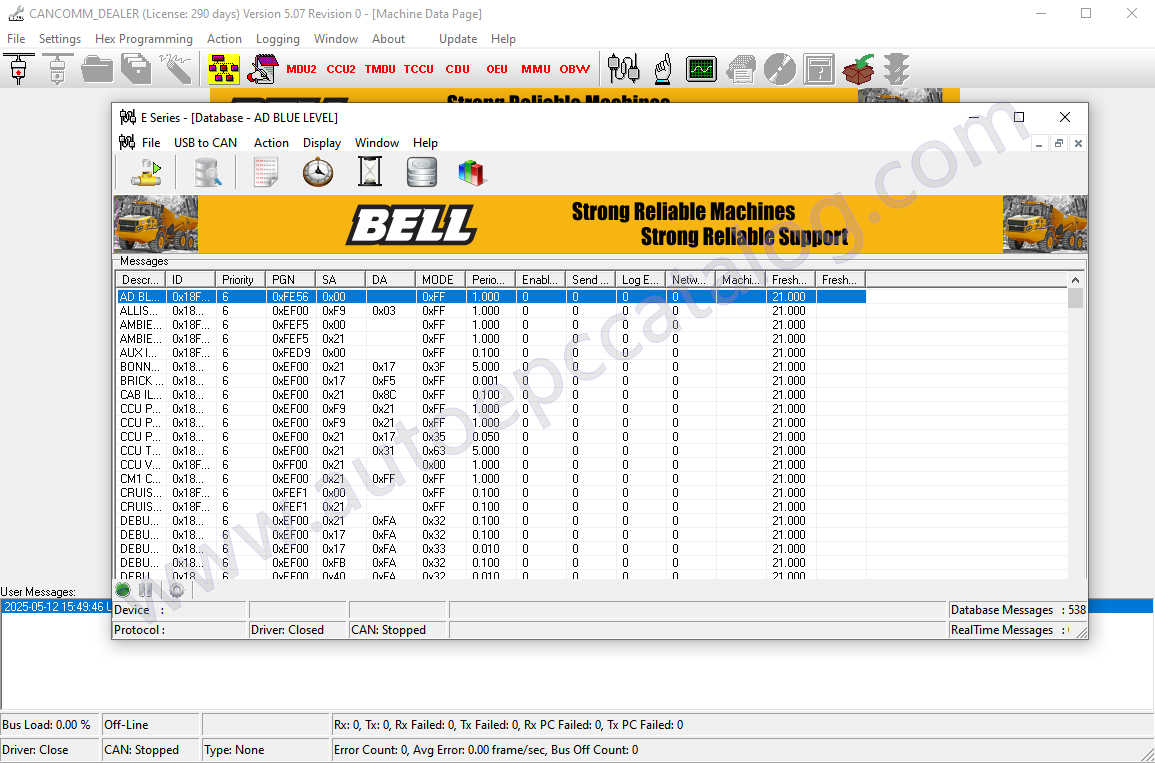The width and height of the screenshot is (1155, 763).
Task: Click the gear icon below message list
Action: pos(176,590)
